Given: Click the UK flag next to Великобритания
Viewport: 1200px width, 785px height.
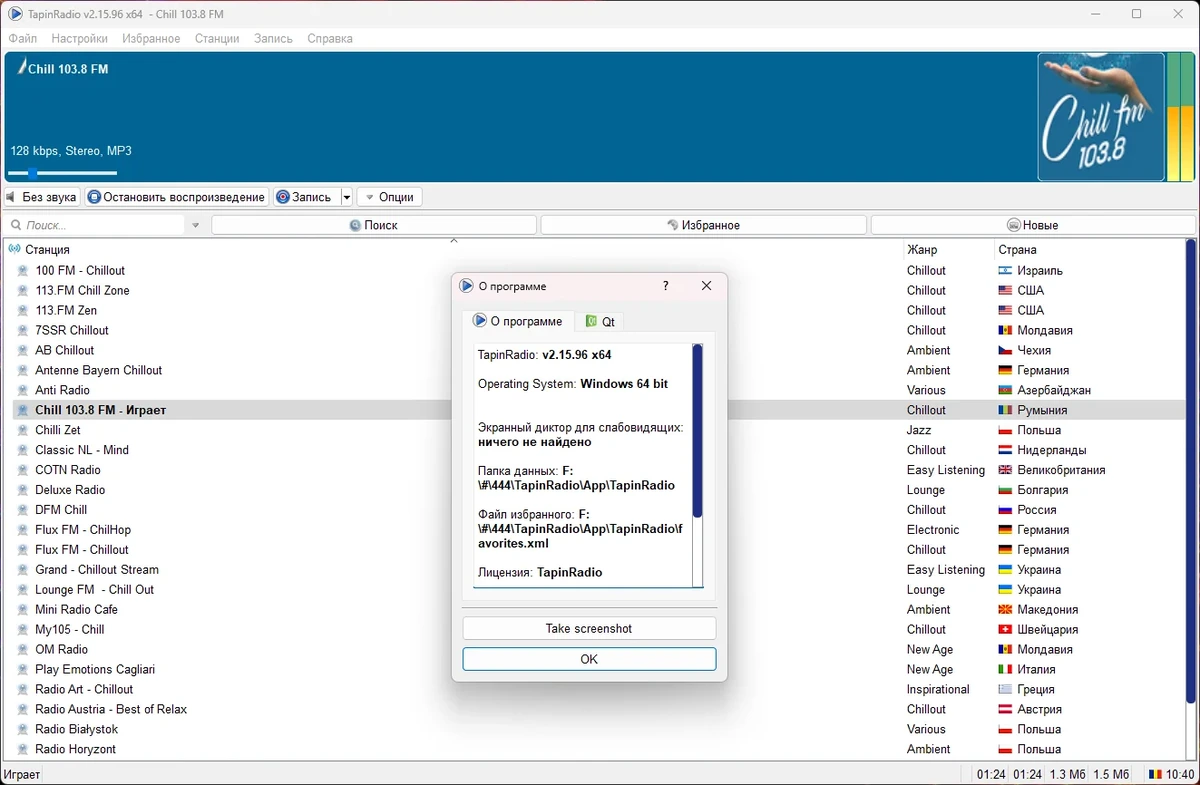Looking at the screenshot, I should click(x=1005, y=470).
